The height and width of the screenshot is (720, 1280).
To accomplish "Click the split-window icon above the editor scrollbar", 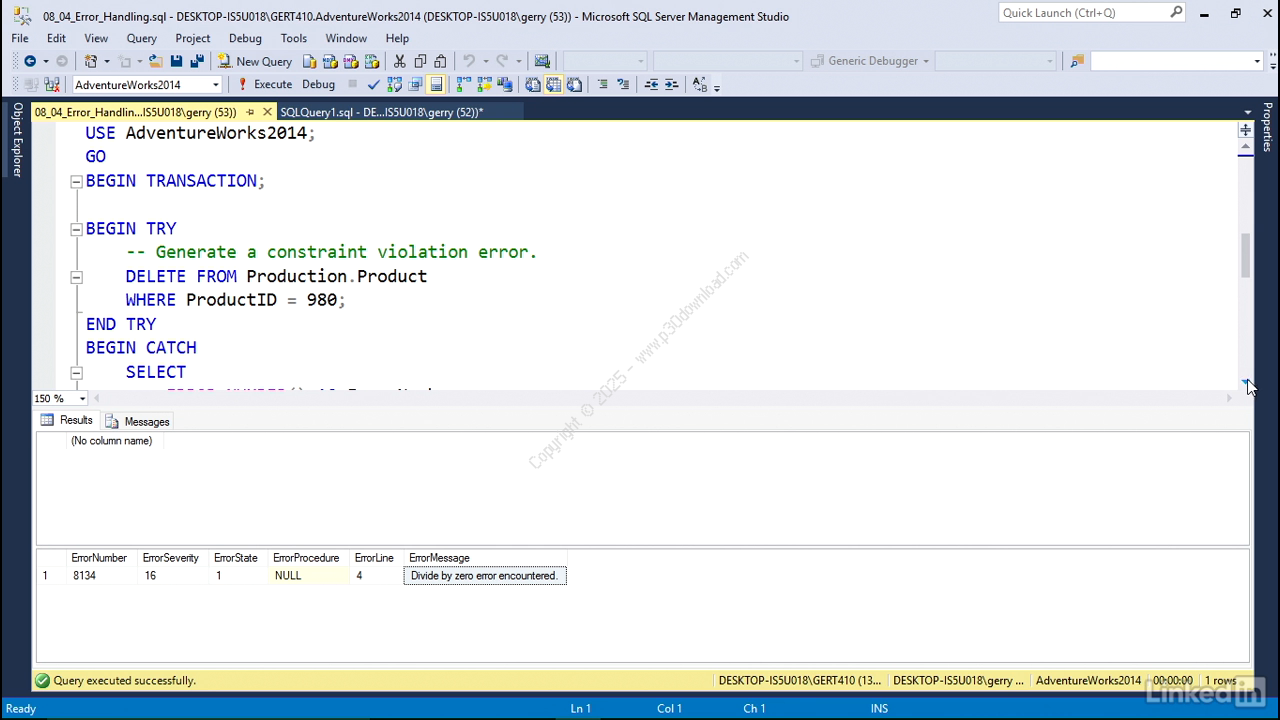I will [1245, 130].
